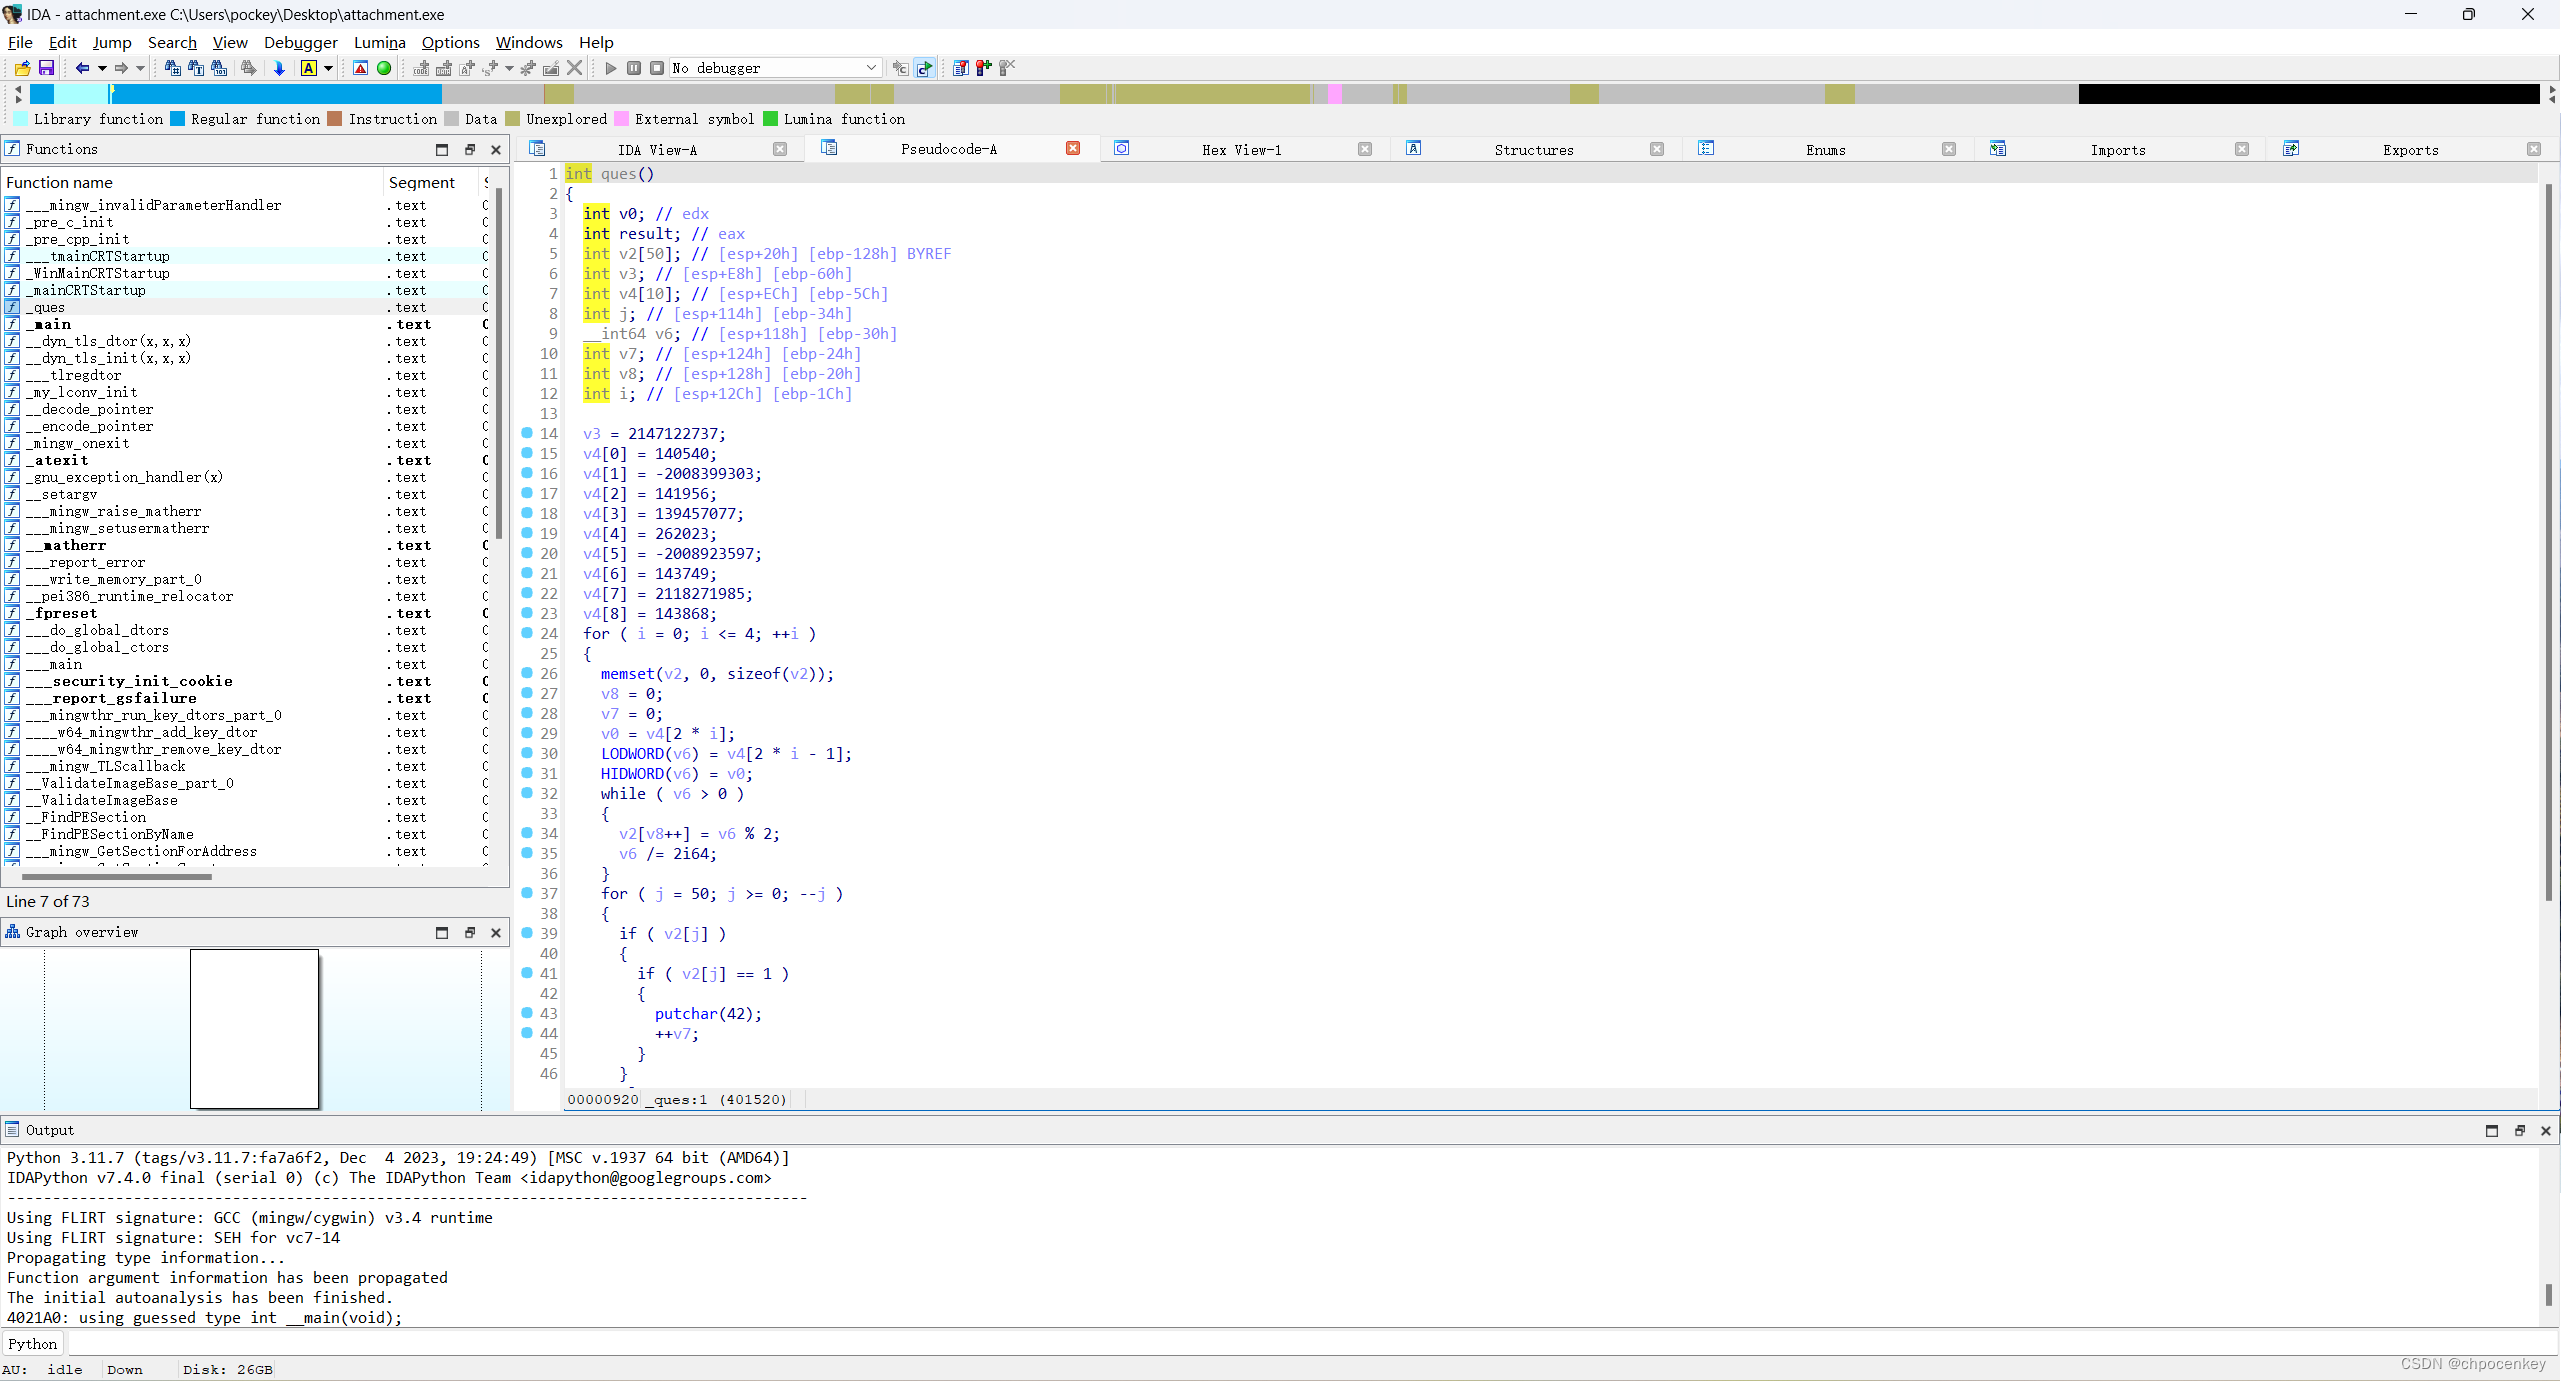
Task: Maximize the Output panel
Action: [x=2491, y=1130]
